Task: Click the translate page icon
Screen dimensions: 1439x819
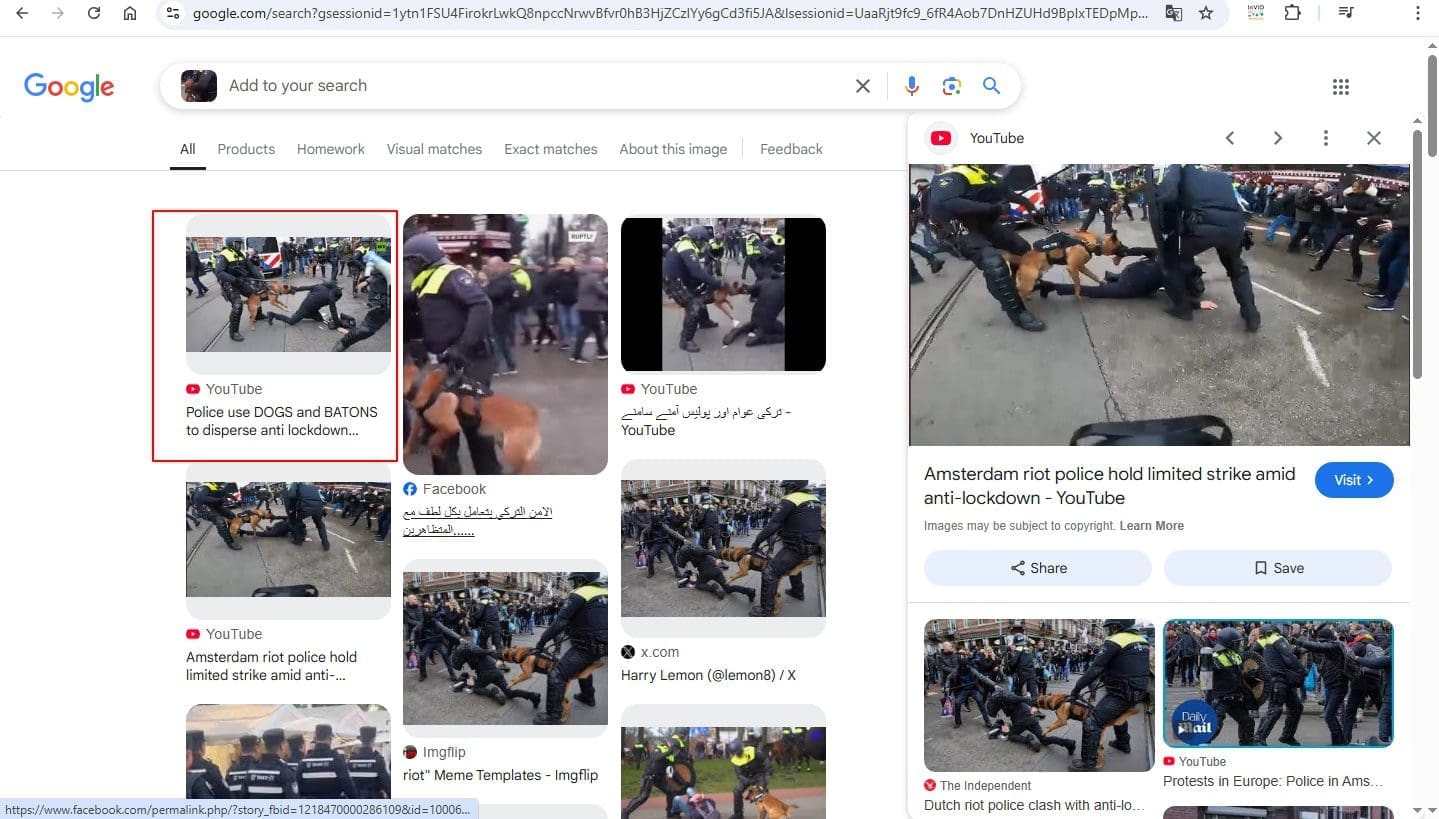Action: 1173,14
